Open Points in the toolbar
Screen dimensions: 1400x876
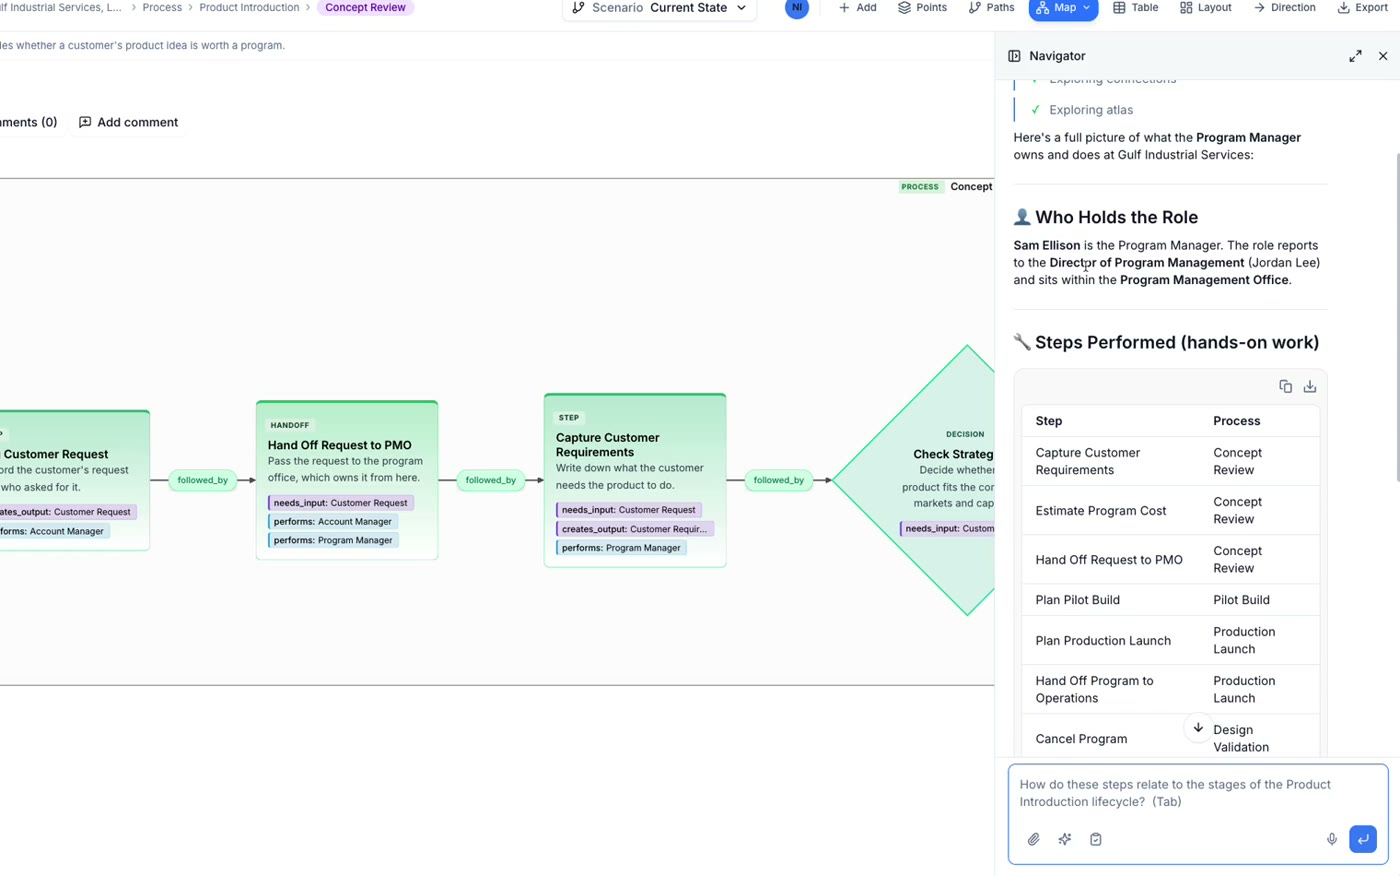click(922, 8)
